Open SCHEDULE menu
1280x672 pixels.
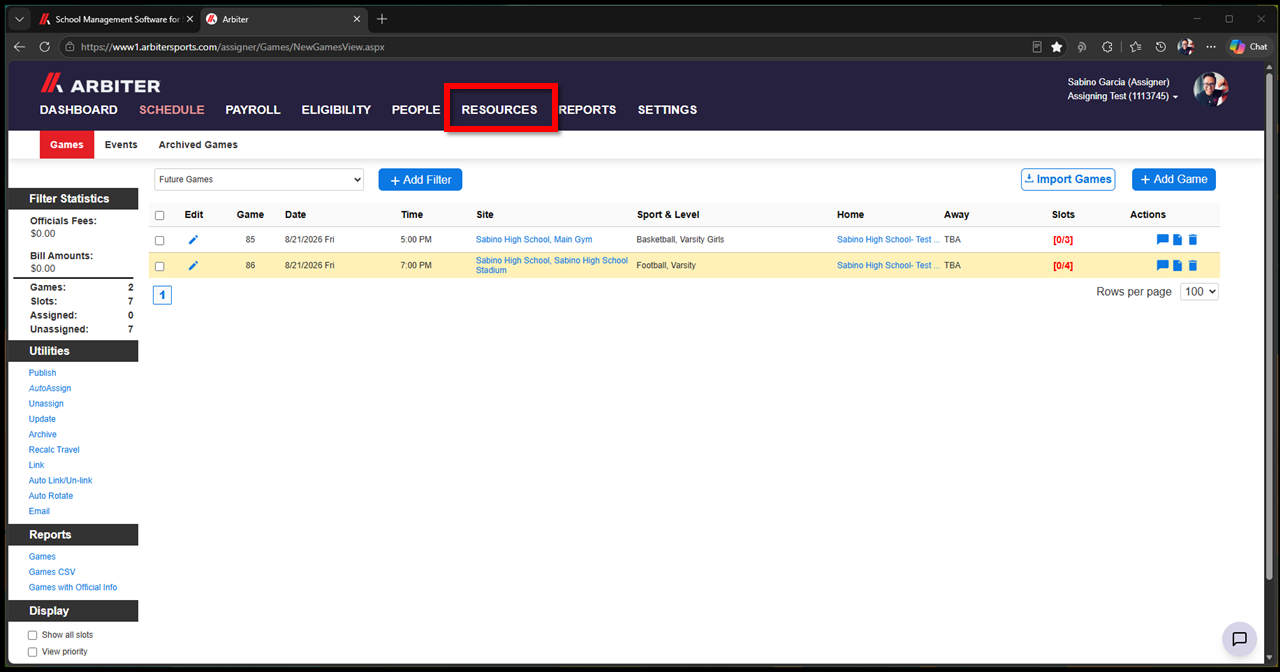coord(172,110)
